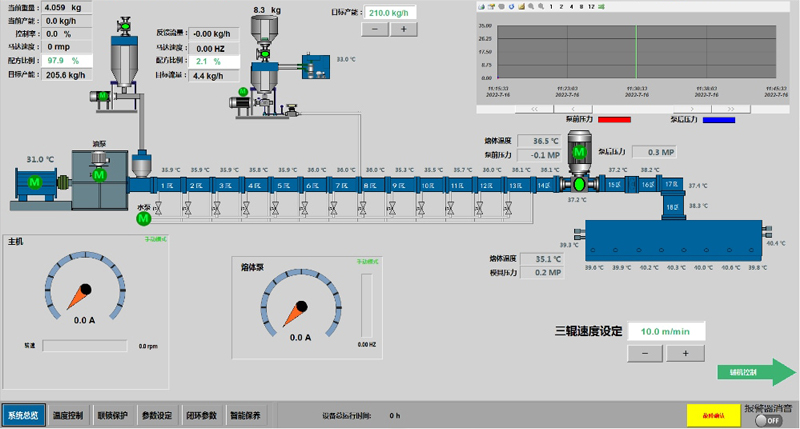Viewport: 800px width, 429px height.
Task: Click the first icon in trend toolbar
Action: click(481, 7)
